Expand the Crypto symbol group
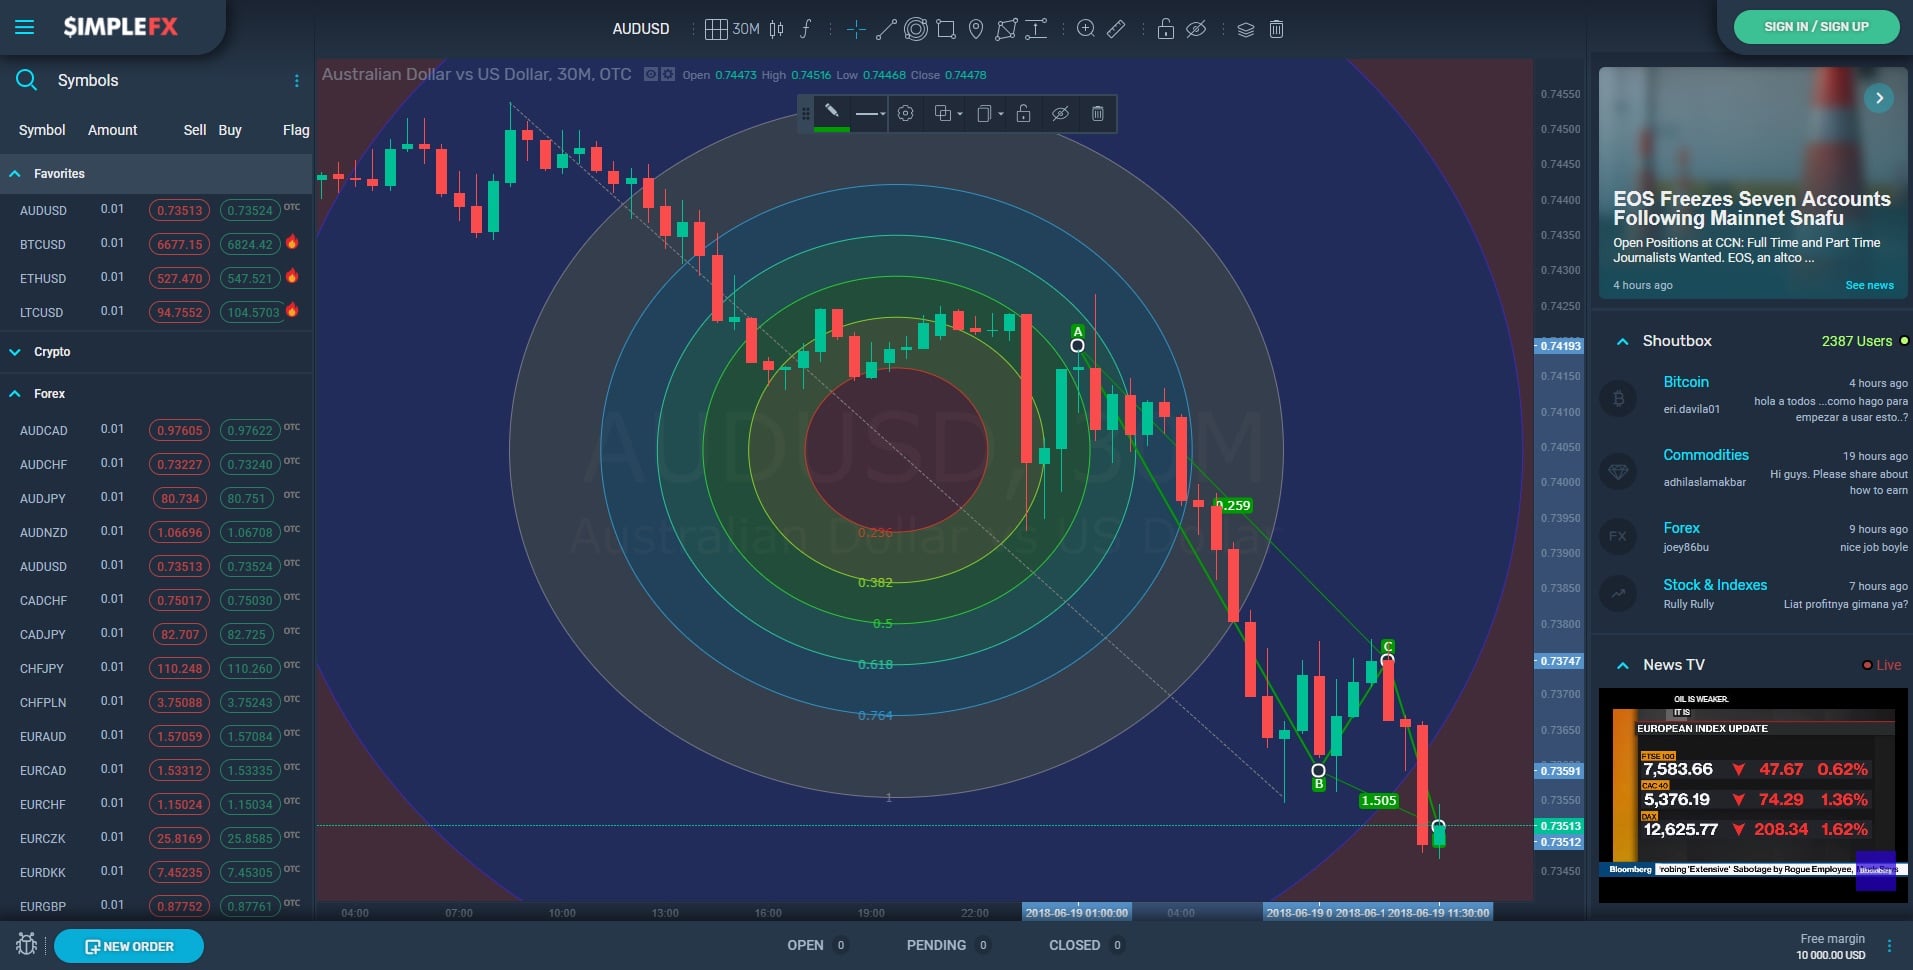This screenshot has height=970, width=1913. coord(15,352)
